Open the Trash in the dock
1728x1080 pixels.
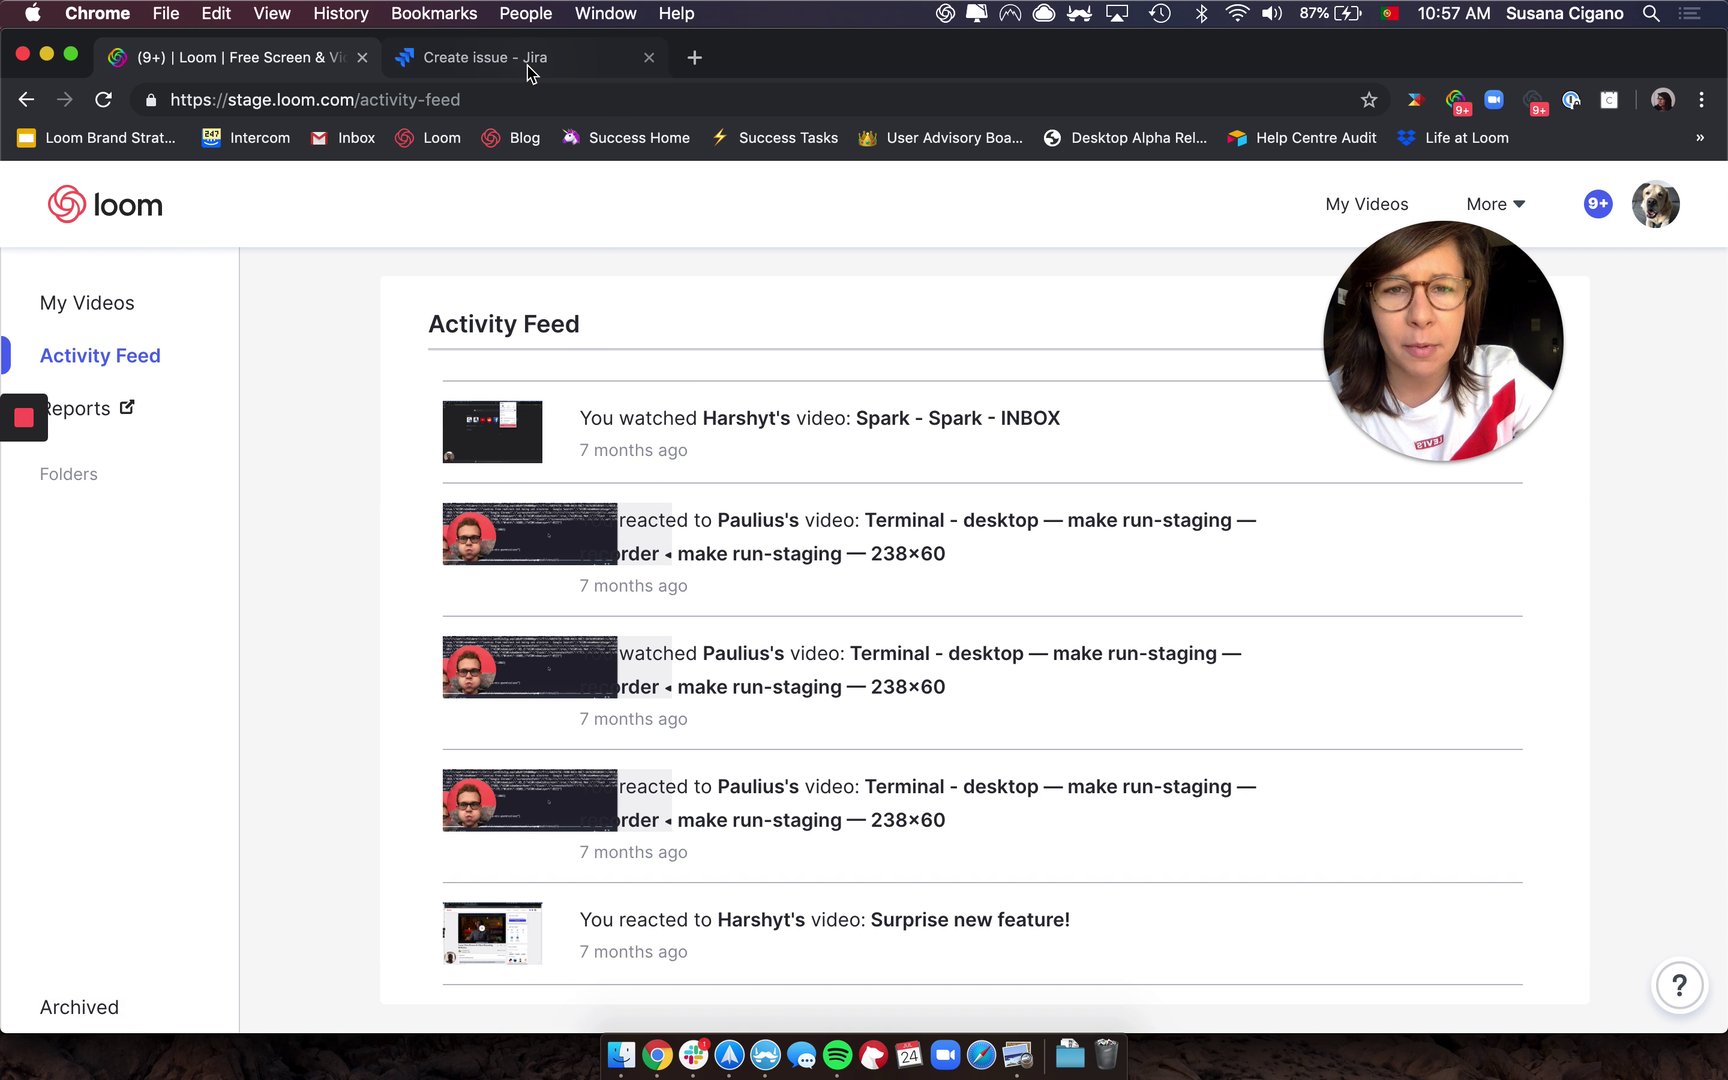(x=1106, y=1055)
